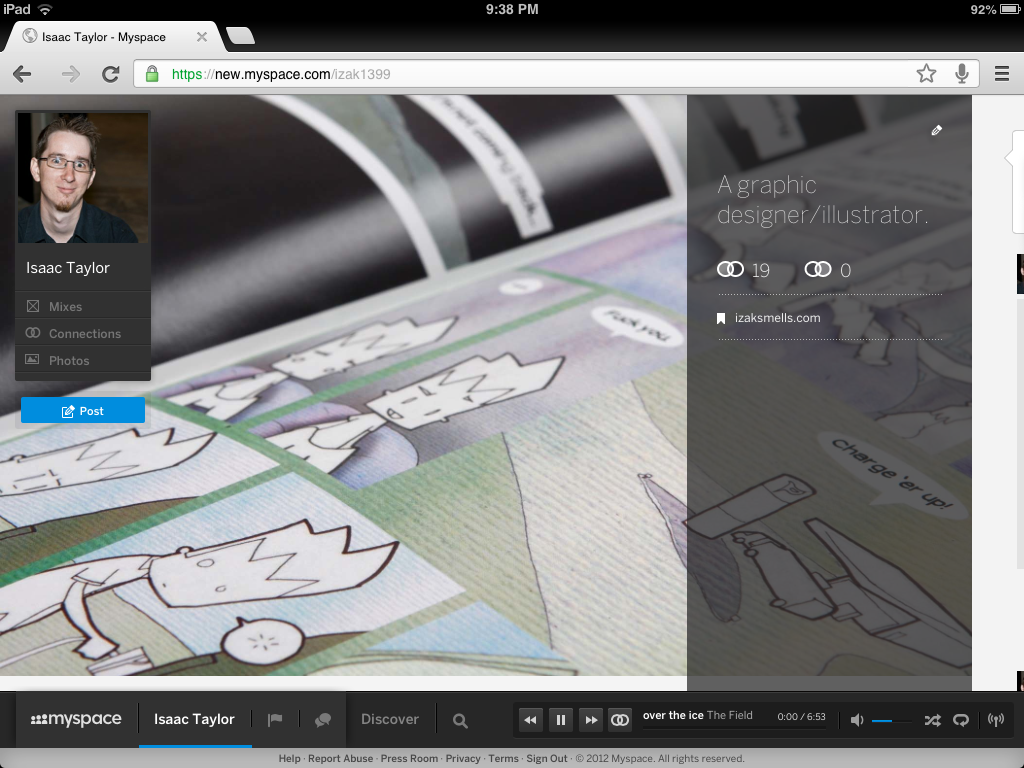This screenshot has width=1024, height=768.
Task: Click the blue Post button
Action: pos(83,411)
